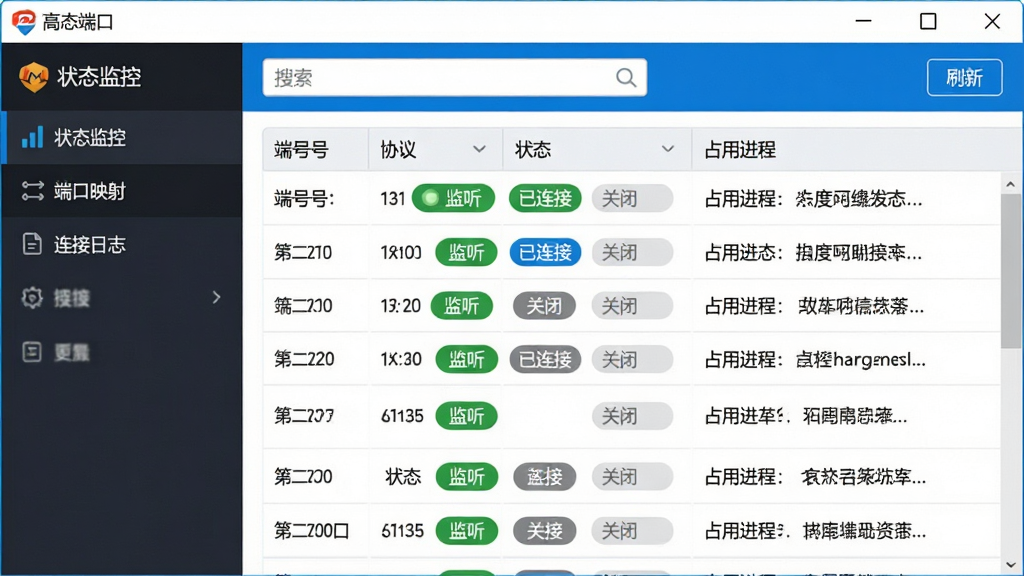The height and width of the screenshot is (576, 1024).
Task: Open the 协议 column filter dropdown
Action: [479, 150]
